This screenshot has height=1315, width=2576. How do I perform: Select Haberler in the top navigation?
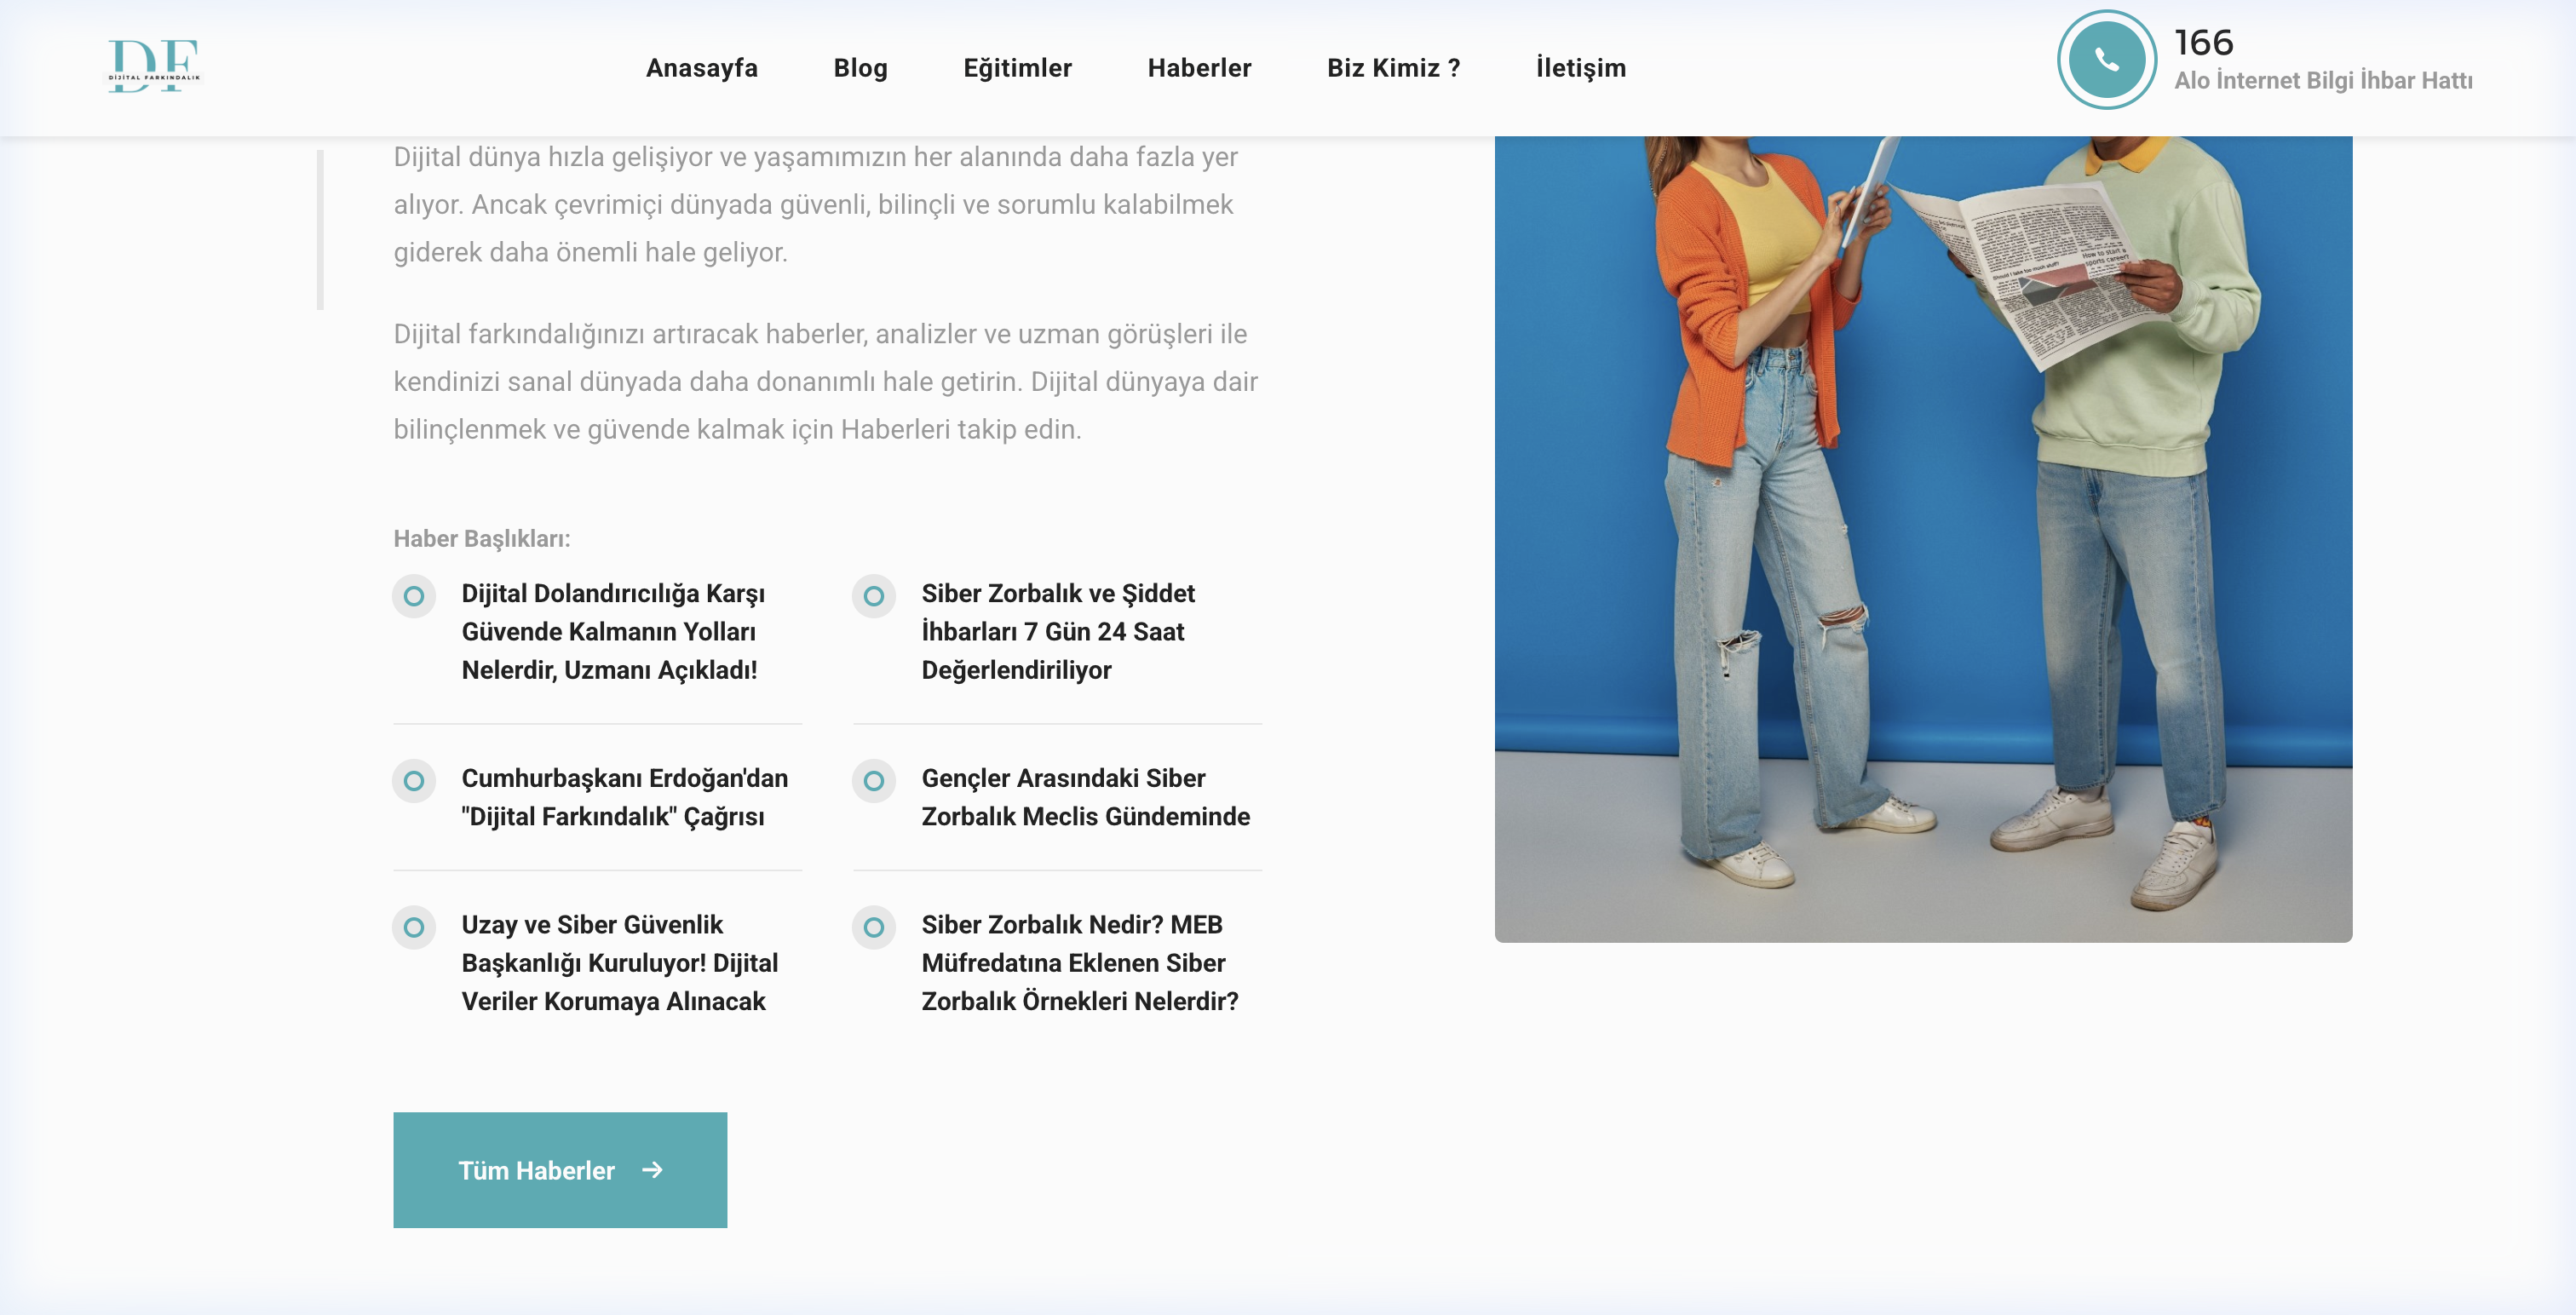coord(1200,68)
